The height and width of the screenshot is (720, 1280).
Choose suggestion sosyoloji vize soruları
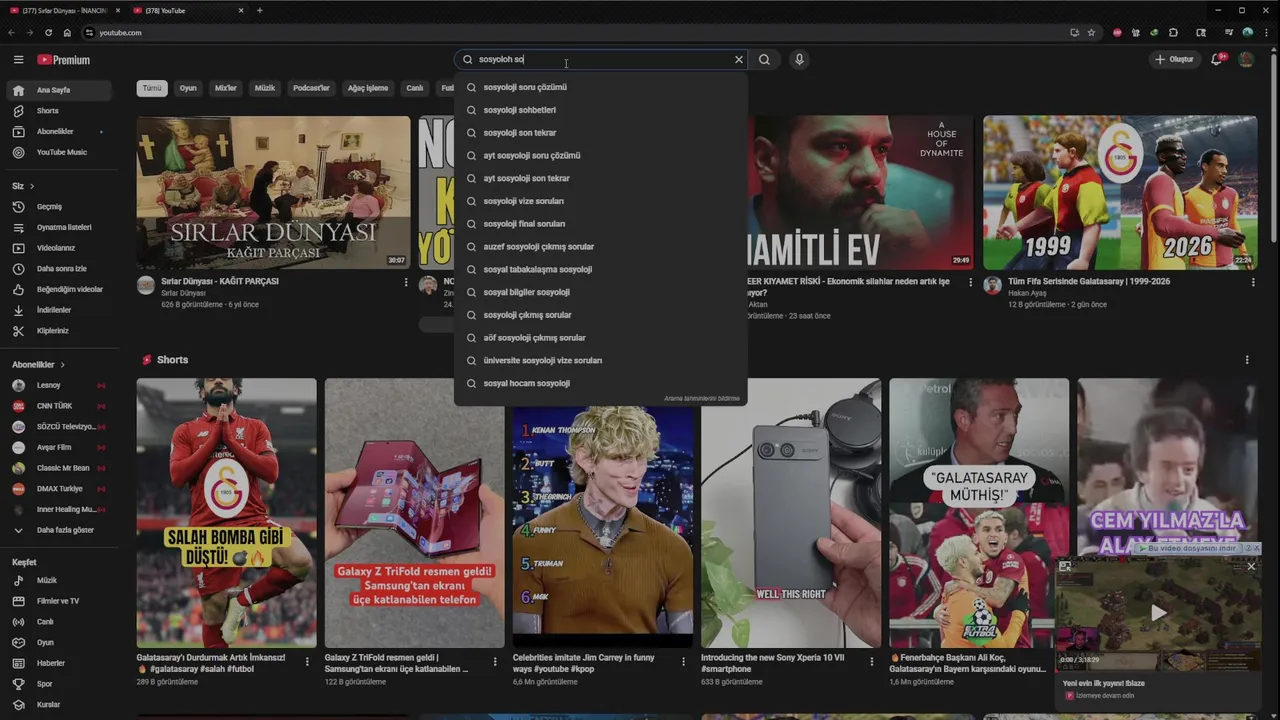coord(600,201)
